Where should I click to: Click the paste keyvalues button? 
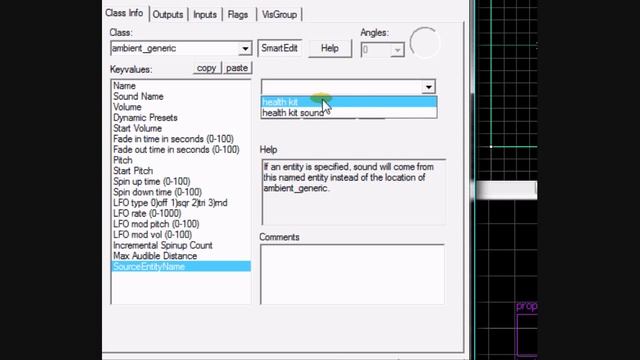pyautogui.click(x=237, y=68)
